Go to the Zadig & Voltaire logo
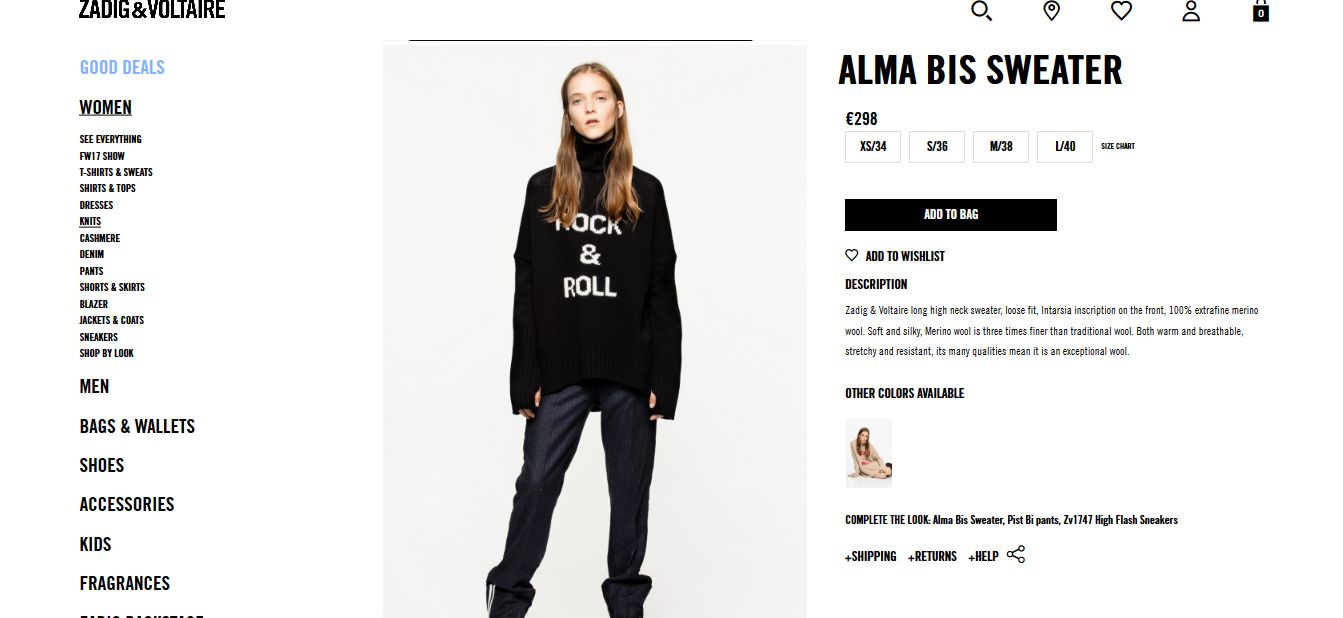1343x618 pixels. (152, 10)
